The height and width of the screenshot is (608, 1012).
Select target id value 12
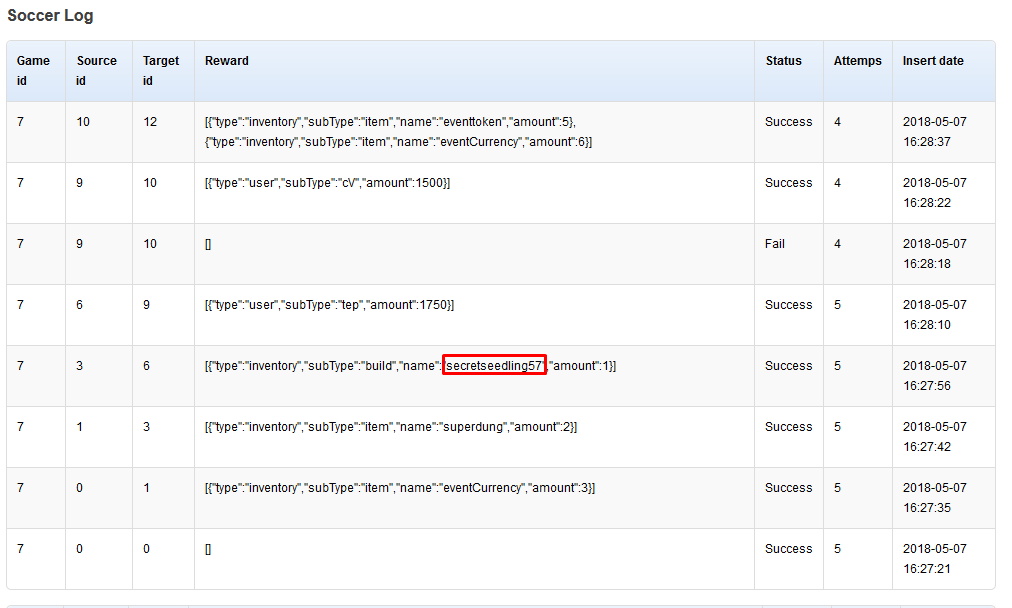point(150,122)
